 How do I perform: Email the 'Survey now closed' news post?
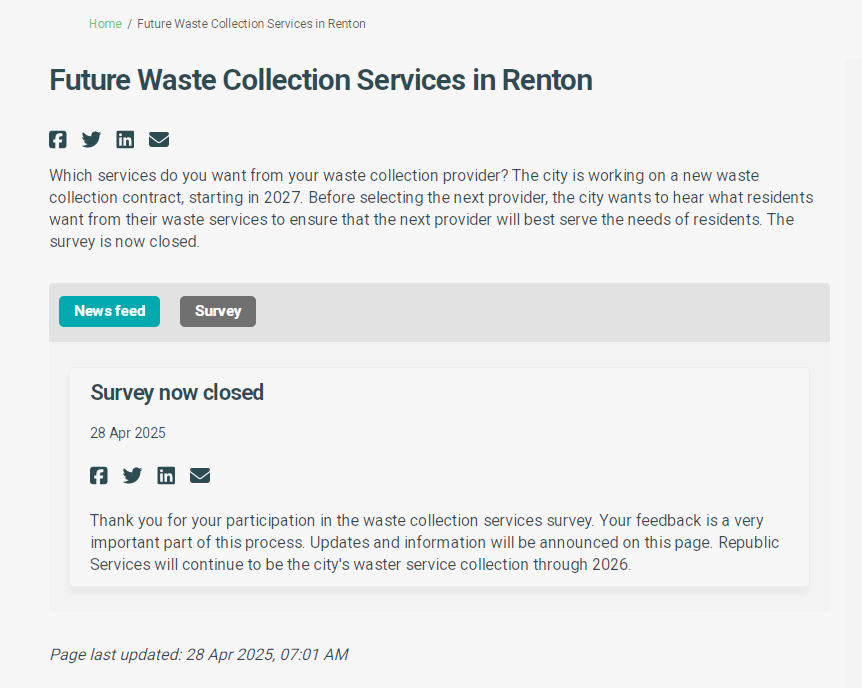click(x=200, y=475)
